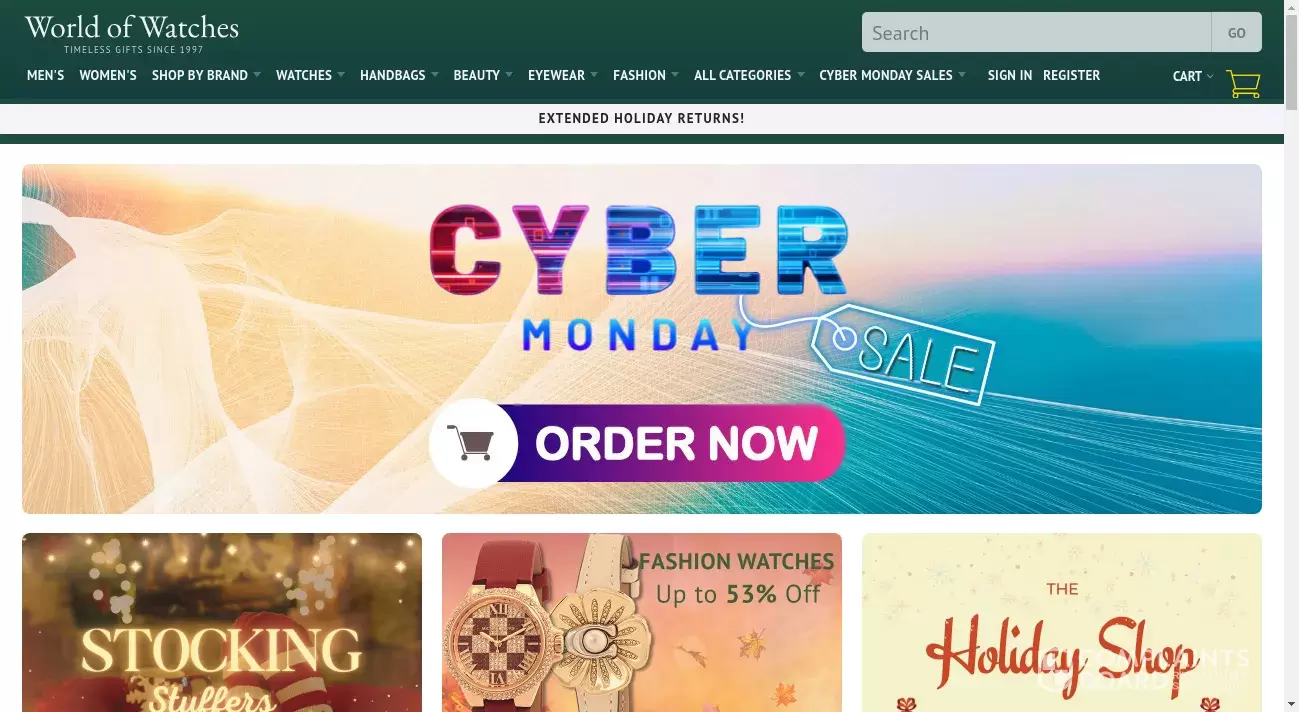The width and height of the screenshot is (1299, 712).
Task: Go to the Women's section
Action: (108, 75)
